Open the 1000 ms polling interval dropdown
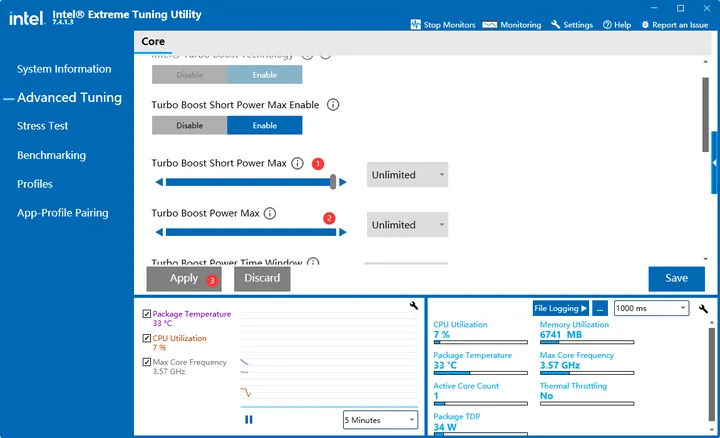Viewport: 720px width, 438px height. [651, 308]
